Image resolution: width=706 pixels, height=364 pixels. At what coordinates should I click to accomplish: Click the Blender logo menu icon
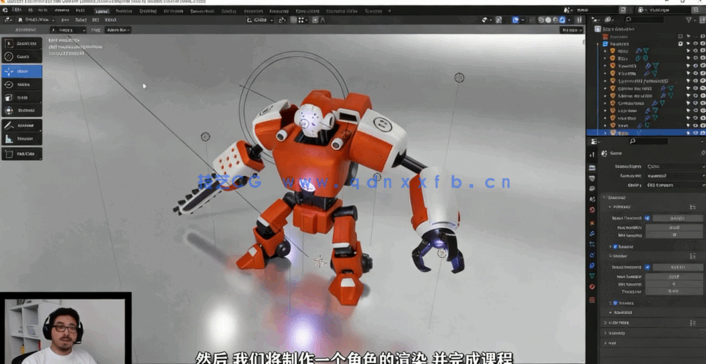point(5,10)
